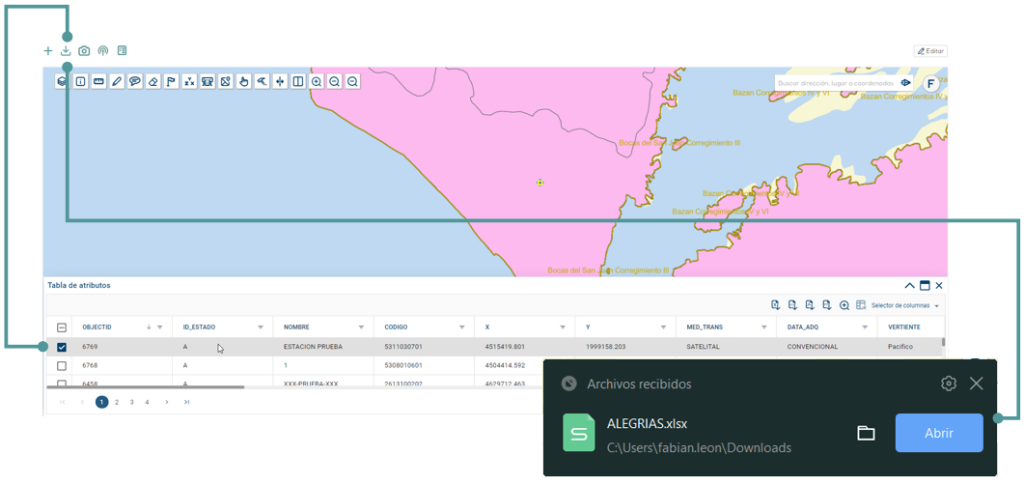Open the NOMBRE column filter dropdown

tap(361, 327)
